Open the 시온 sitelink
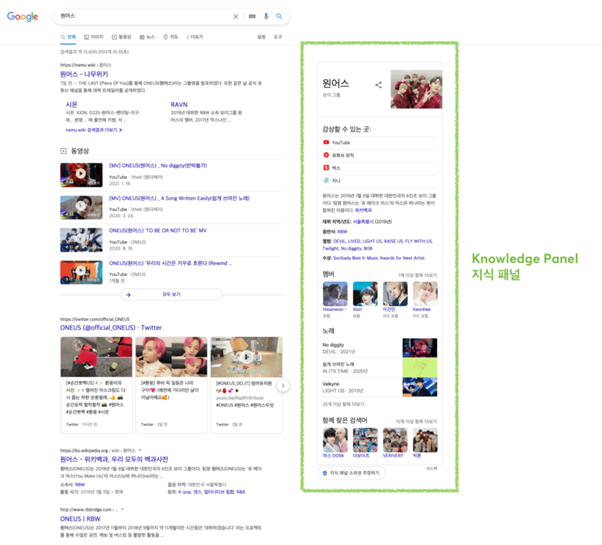This screenshot has width=602, height=545. pos(71,104)
